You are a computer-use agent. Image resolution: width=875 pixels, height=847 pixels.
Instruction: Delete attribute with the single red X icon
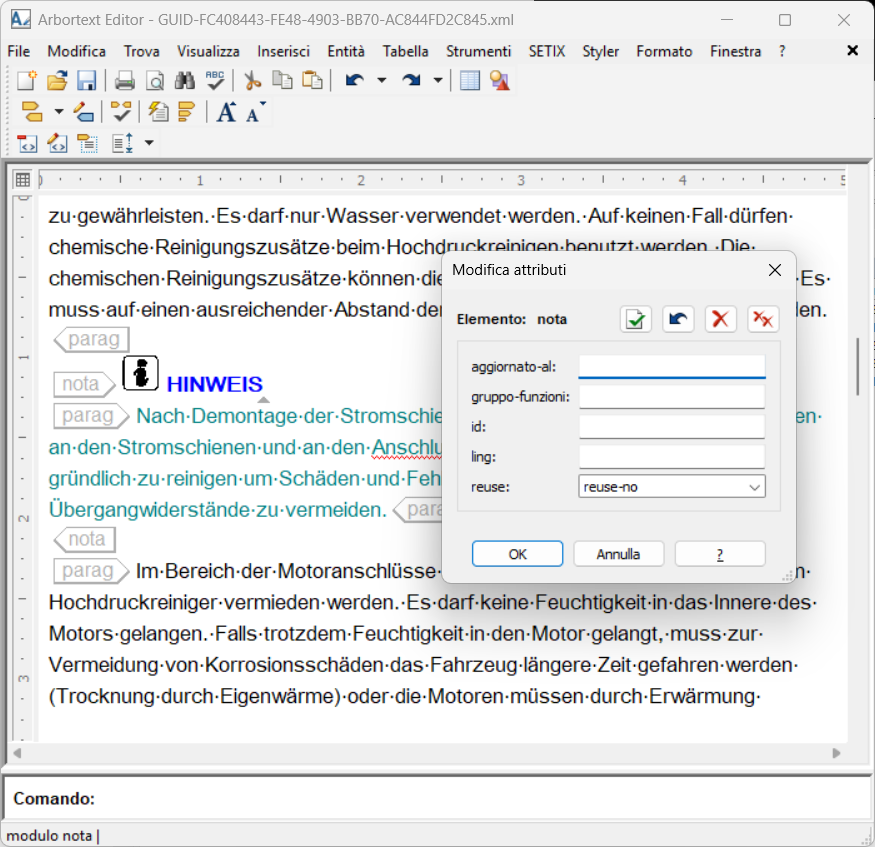tap(720, 319)
